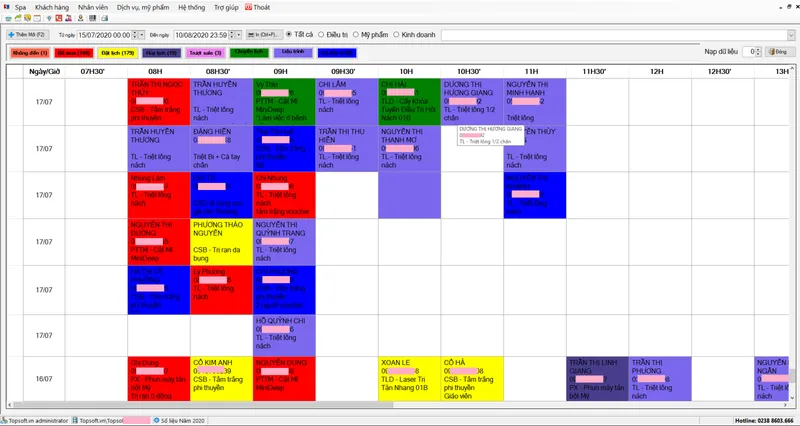The width and height of the screenshot is (800, 426).
Task: Click the Thêm Mới (F2) button
Action: (x=28, y=35)
